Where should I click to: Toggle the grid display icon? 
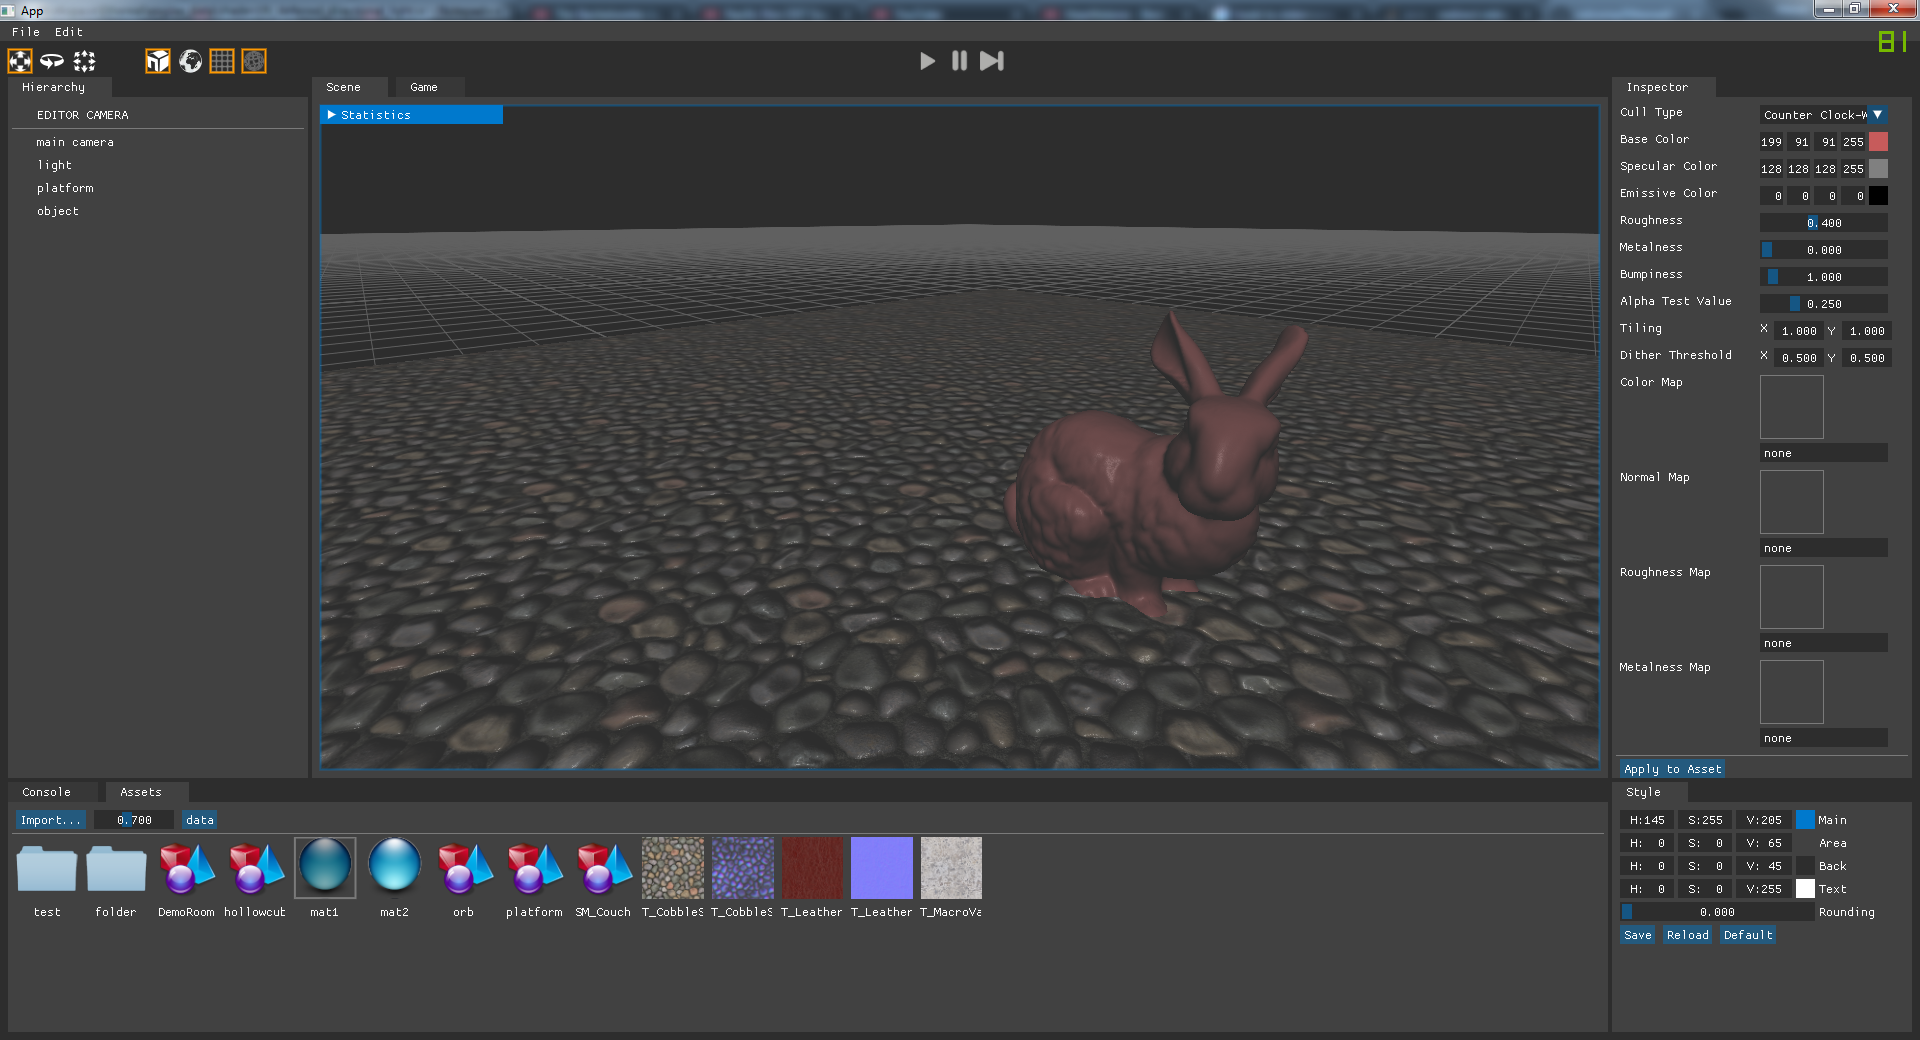tap(222, 61)
